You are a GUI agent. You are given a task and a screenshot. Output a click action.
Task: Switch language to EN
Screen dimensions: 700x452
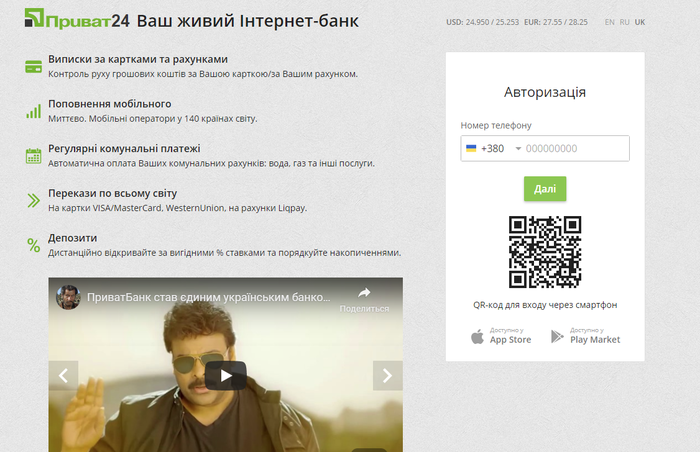(609, 22)
